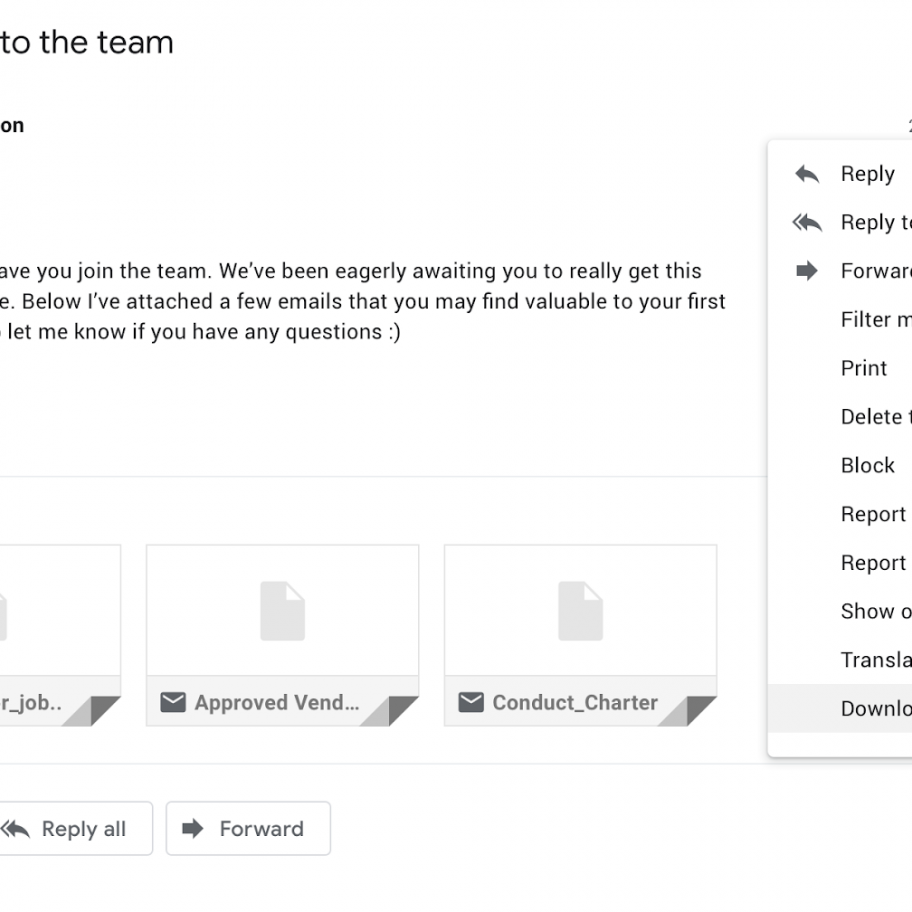Choose Print from the message menu
Image resolution: width=912 pixels, height=912 pixels.
(864, 368)
